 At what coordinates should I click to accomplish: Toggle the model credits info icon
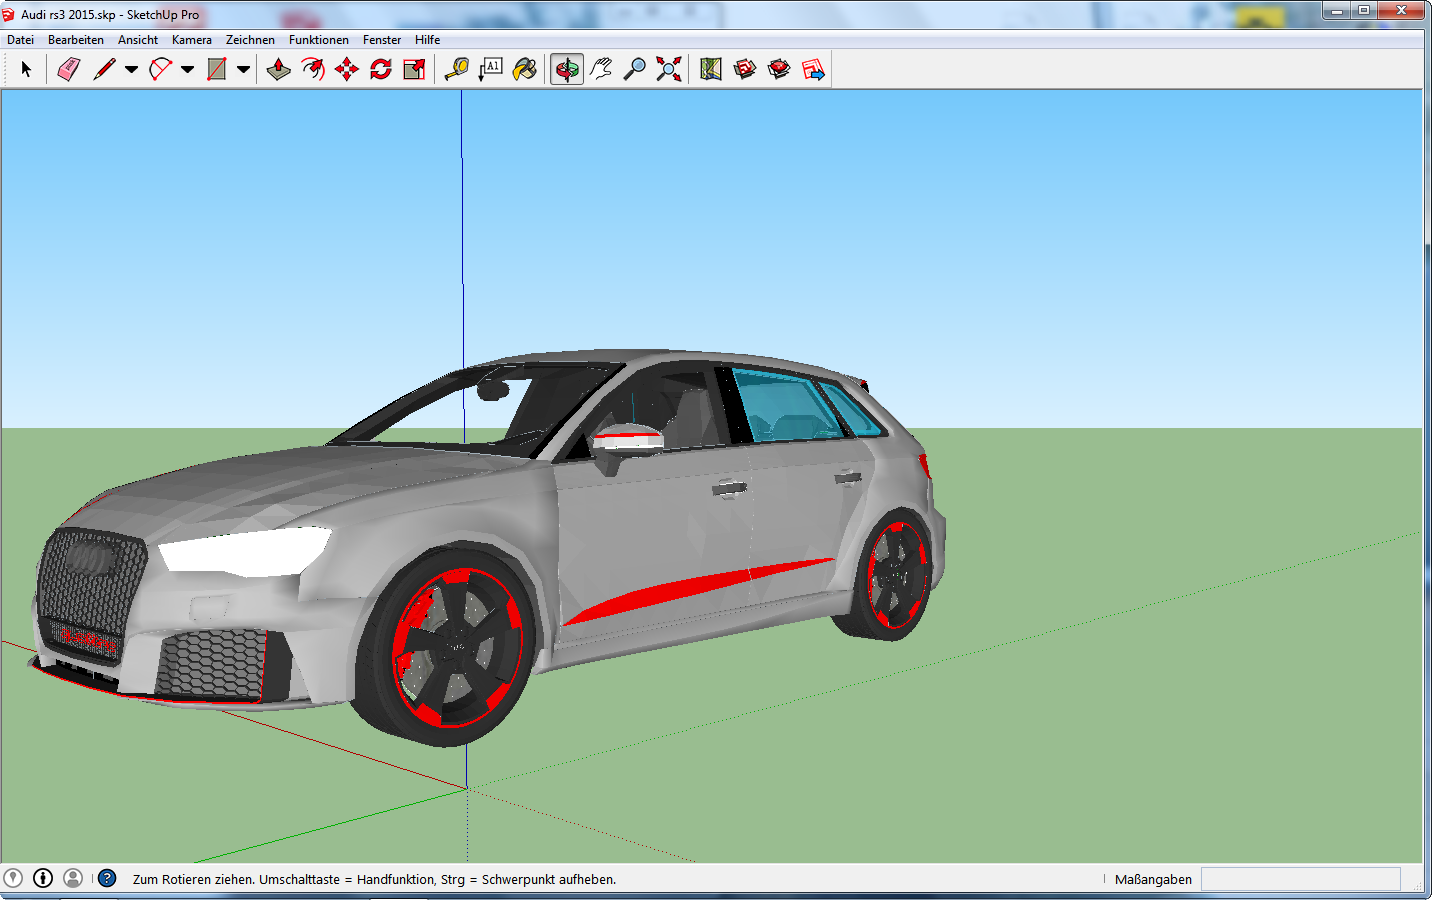[x=43, y=878]
